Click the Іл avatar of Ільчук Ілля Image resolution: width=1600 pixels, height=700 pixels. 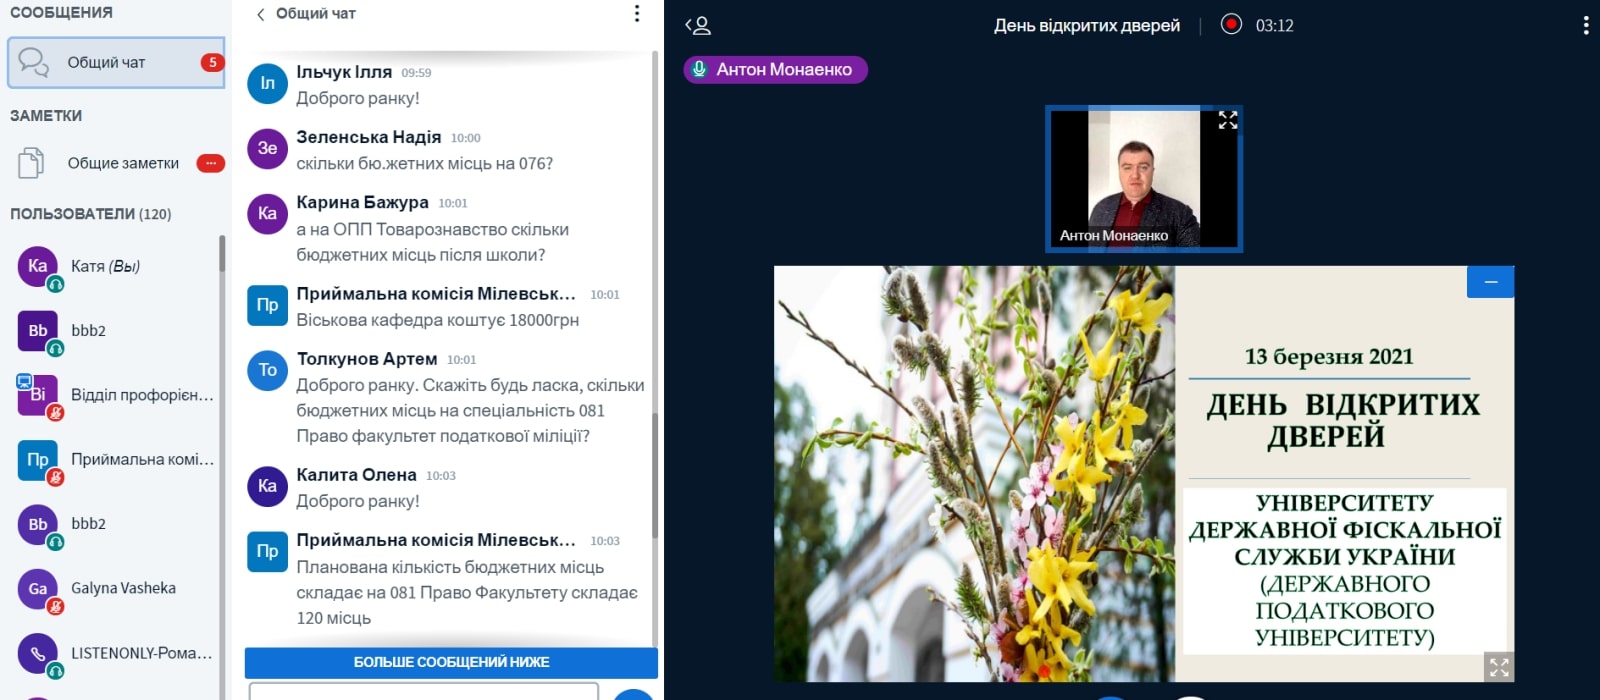tap(267, 83)
